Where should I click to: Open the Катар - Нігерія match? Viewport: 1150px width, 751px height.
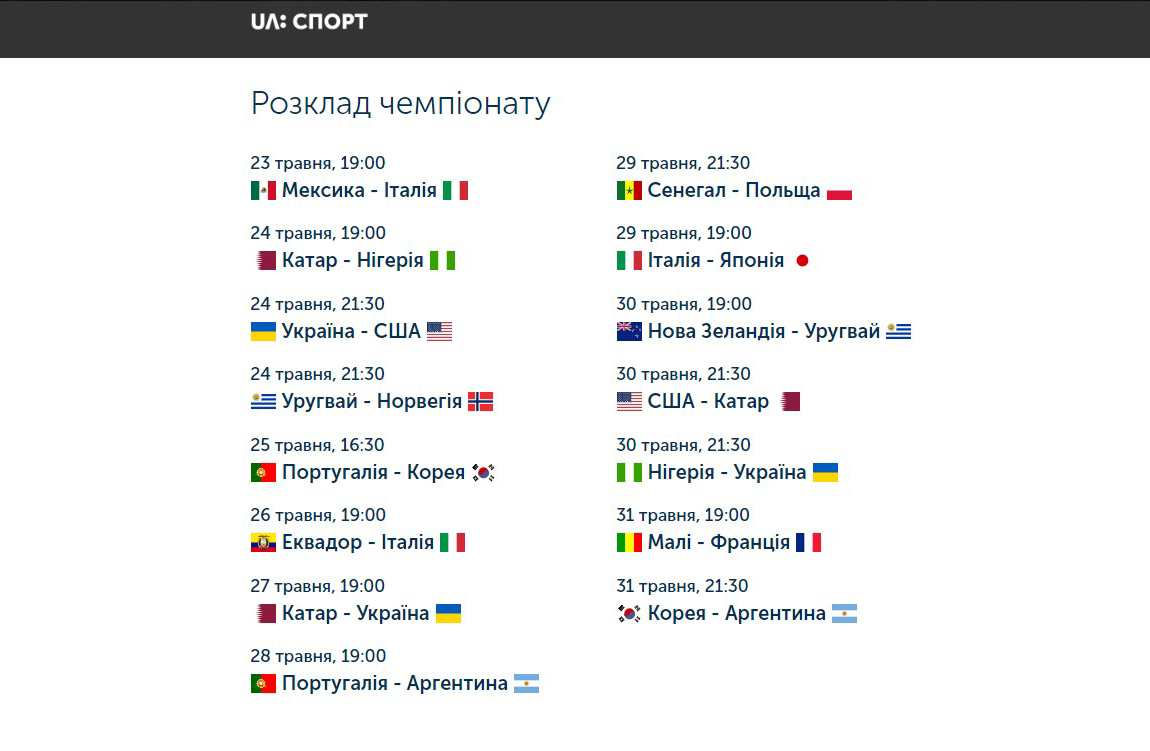point(353,260)
